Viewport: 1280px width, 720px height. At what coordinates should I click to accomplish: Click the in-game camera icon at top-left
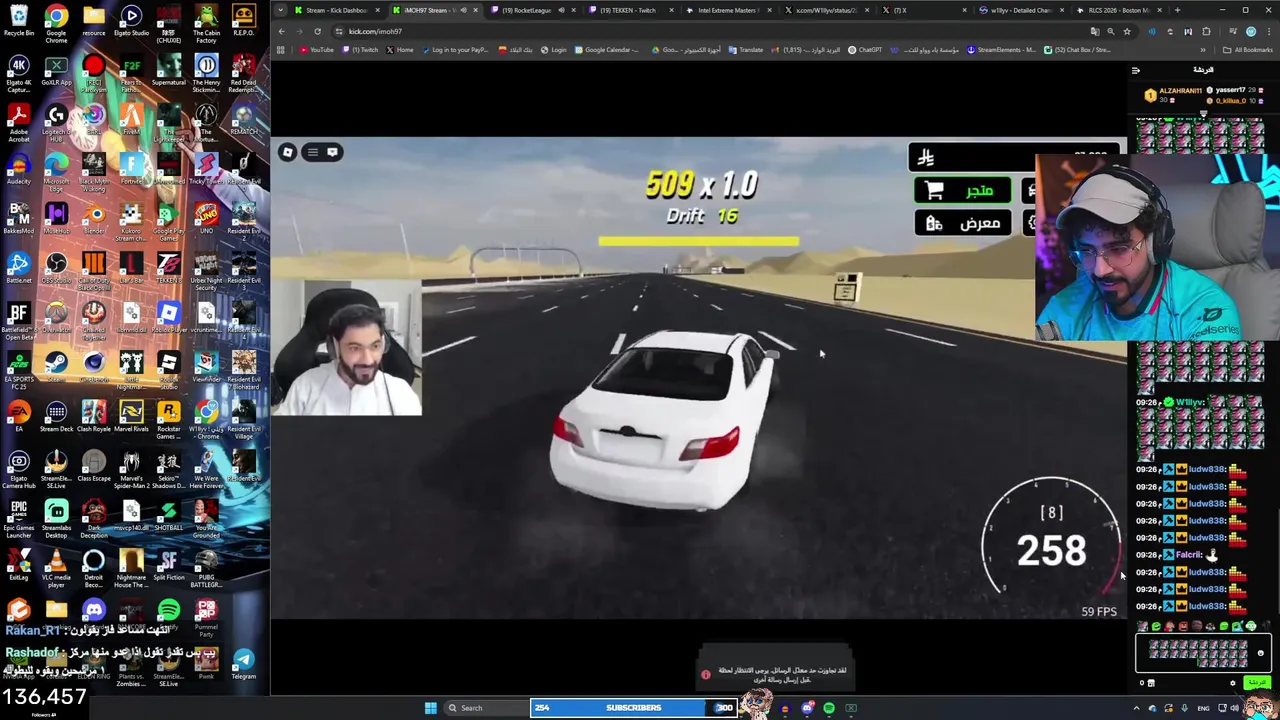287,152
